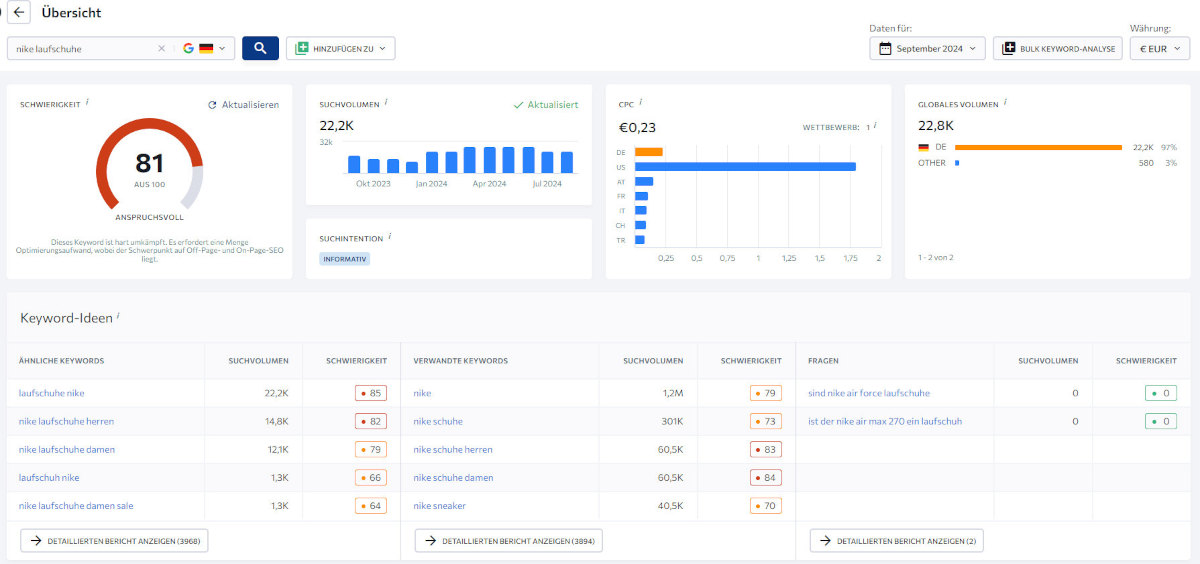Screen dimensions: 1200x564
Task: Open keyword 'nike laufschuhe damen sale'
Action: point(76,506)
